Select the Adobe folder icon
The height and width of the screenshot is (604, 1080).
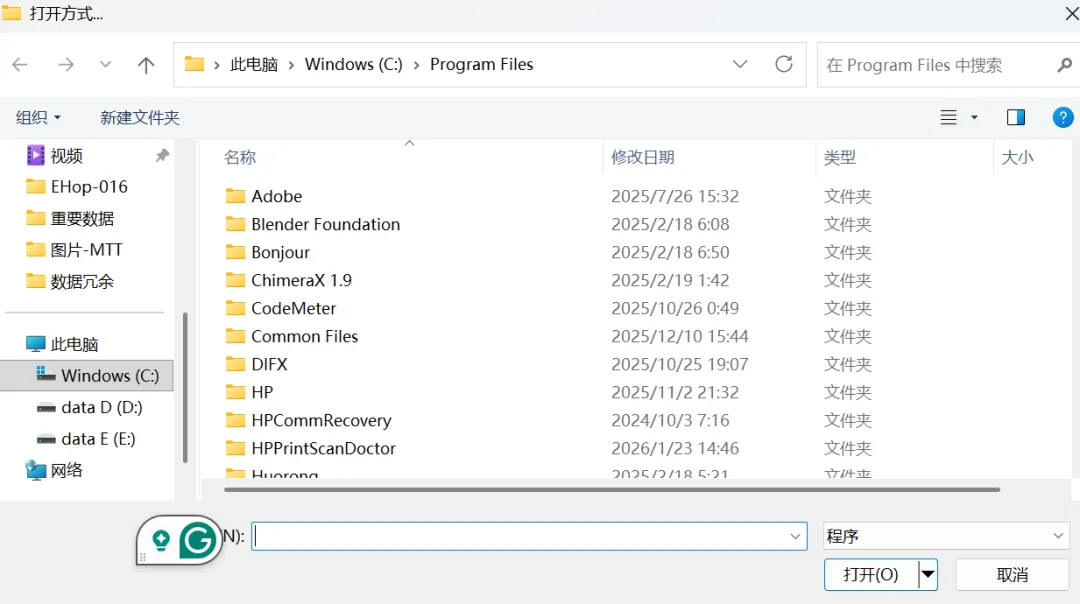[x=235, y=196]
